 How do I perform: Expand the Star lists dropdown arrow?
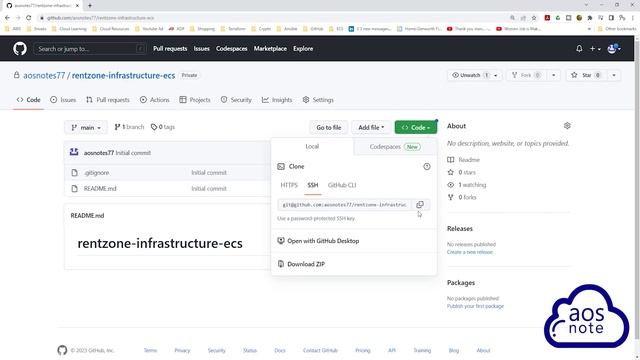pos(614,76)
